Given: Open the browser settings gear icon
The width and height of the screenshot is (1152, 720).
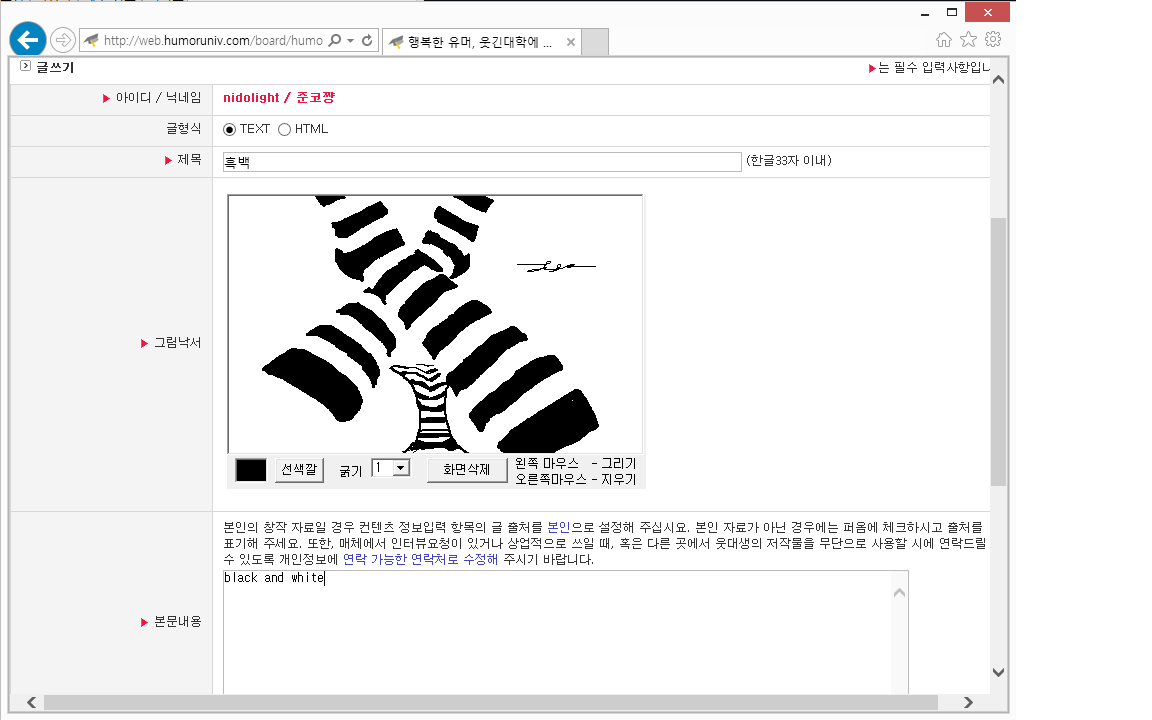Looking at the screenshot, I should pyautogui.click(x=993, y=39).
